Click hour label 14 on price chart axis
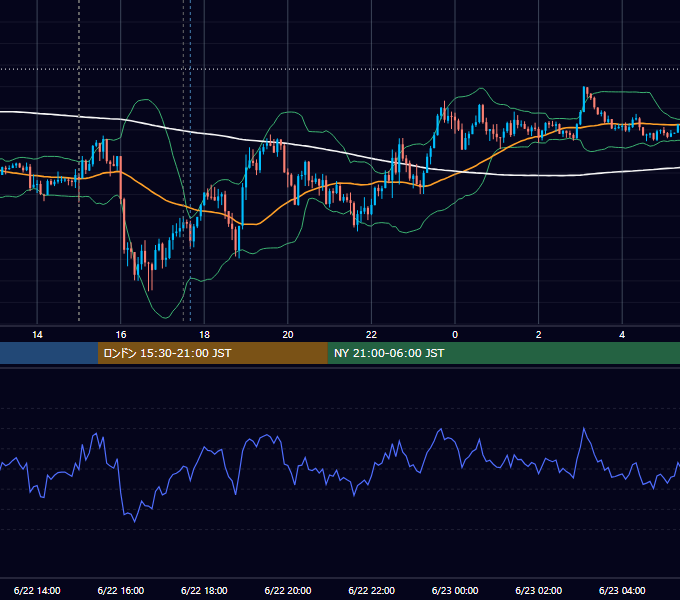Image resolution: width=680 pixels, height=600 pixels. (x=37, y=335)
